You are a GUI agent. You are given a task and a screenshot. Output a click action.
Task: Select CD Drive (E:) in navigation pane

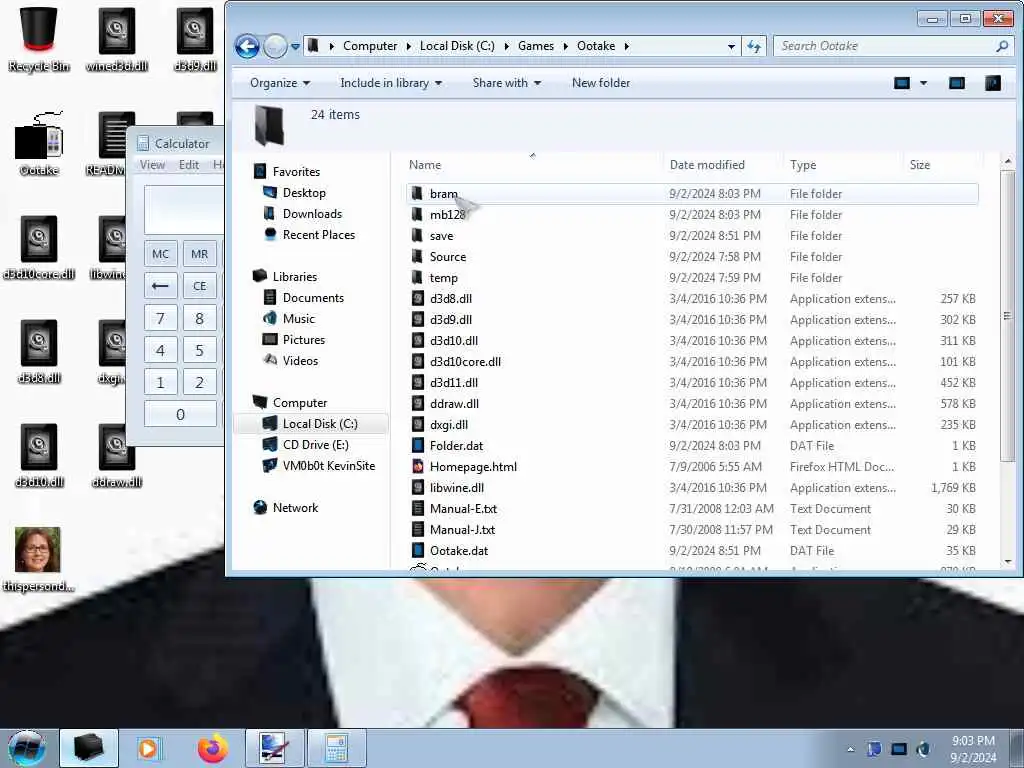pyautogui.click(x=315, y=445)
